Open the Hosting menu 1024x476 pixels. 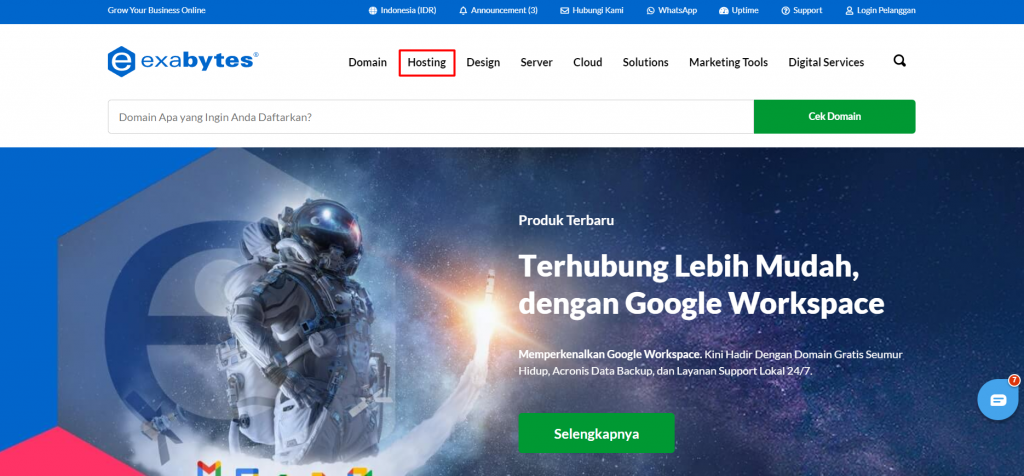[x=426, y=62]
